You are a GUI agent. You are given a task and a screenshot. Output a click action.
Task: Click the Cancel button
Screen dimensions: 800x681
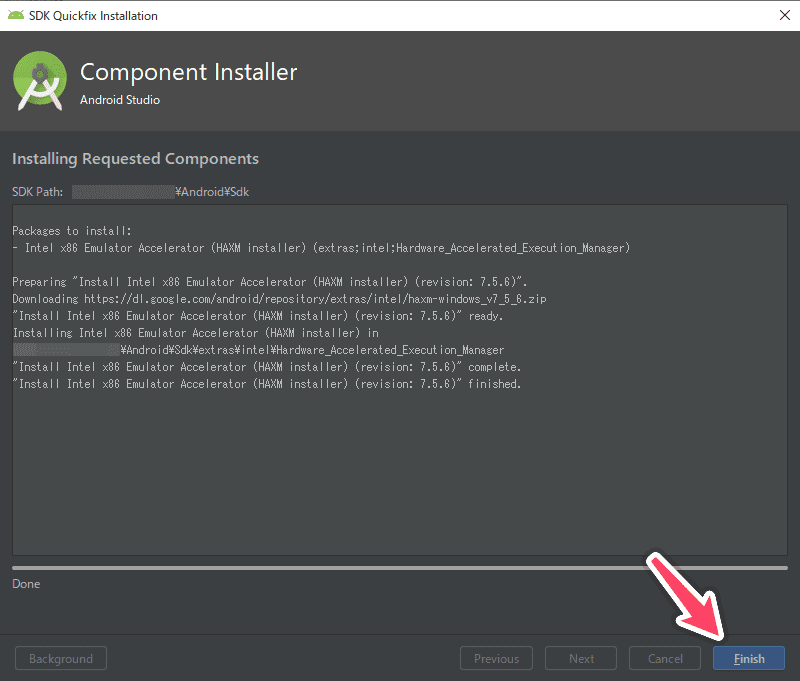[x=665, y=659]
